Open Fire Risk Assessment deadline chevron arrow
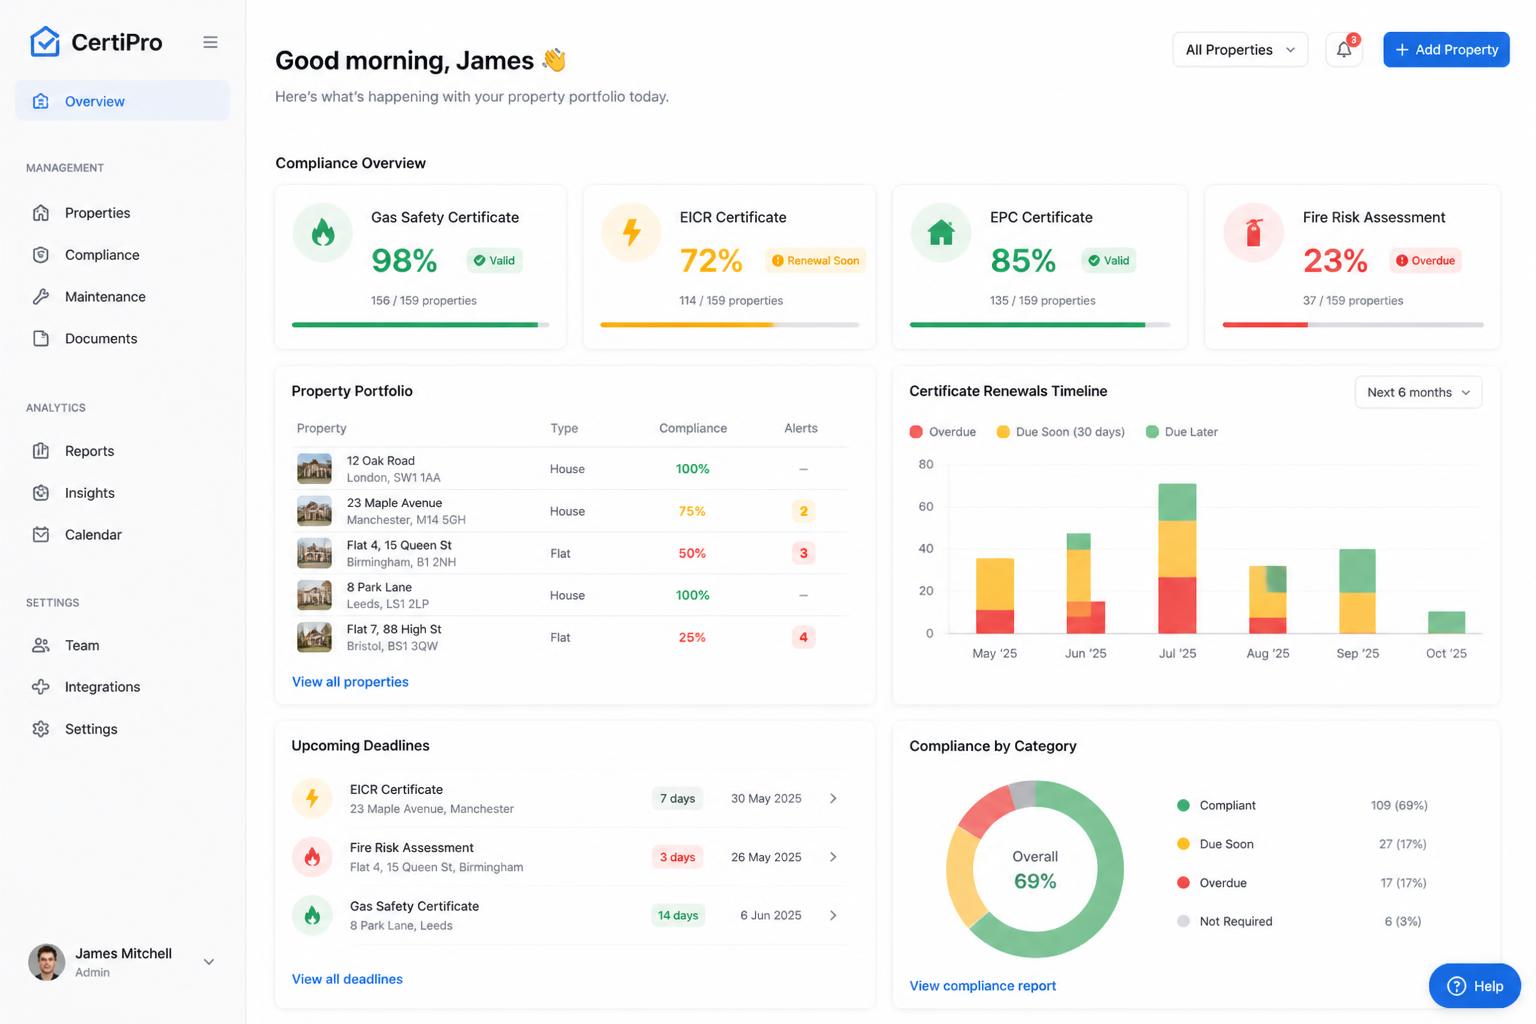 pyautogui.click(x=833, y=857)
